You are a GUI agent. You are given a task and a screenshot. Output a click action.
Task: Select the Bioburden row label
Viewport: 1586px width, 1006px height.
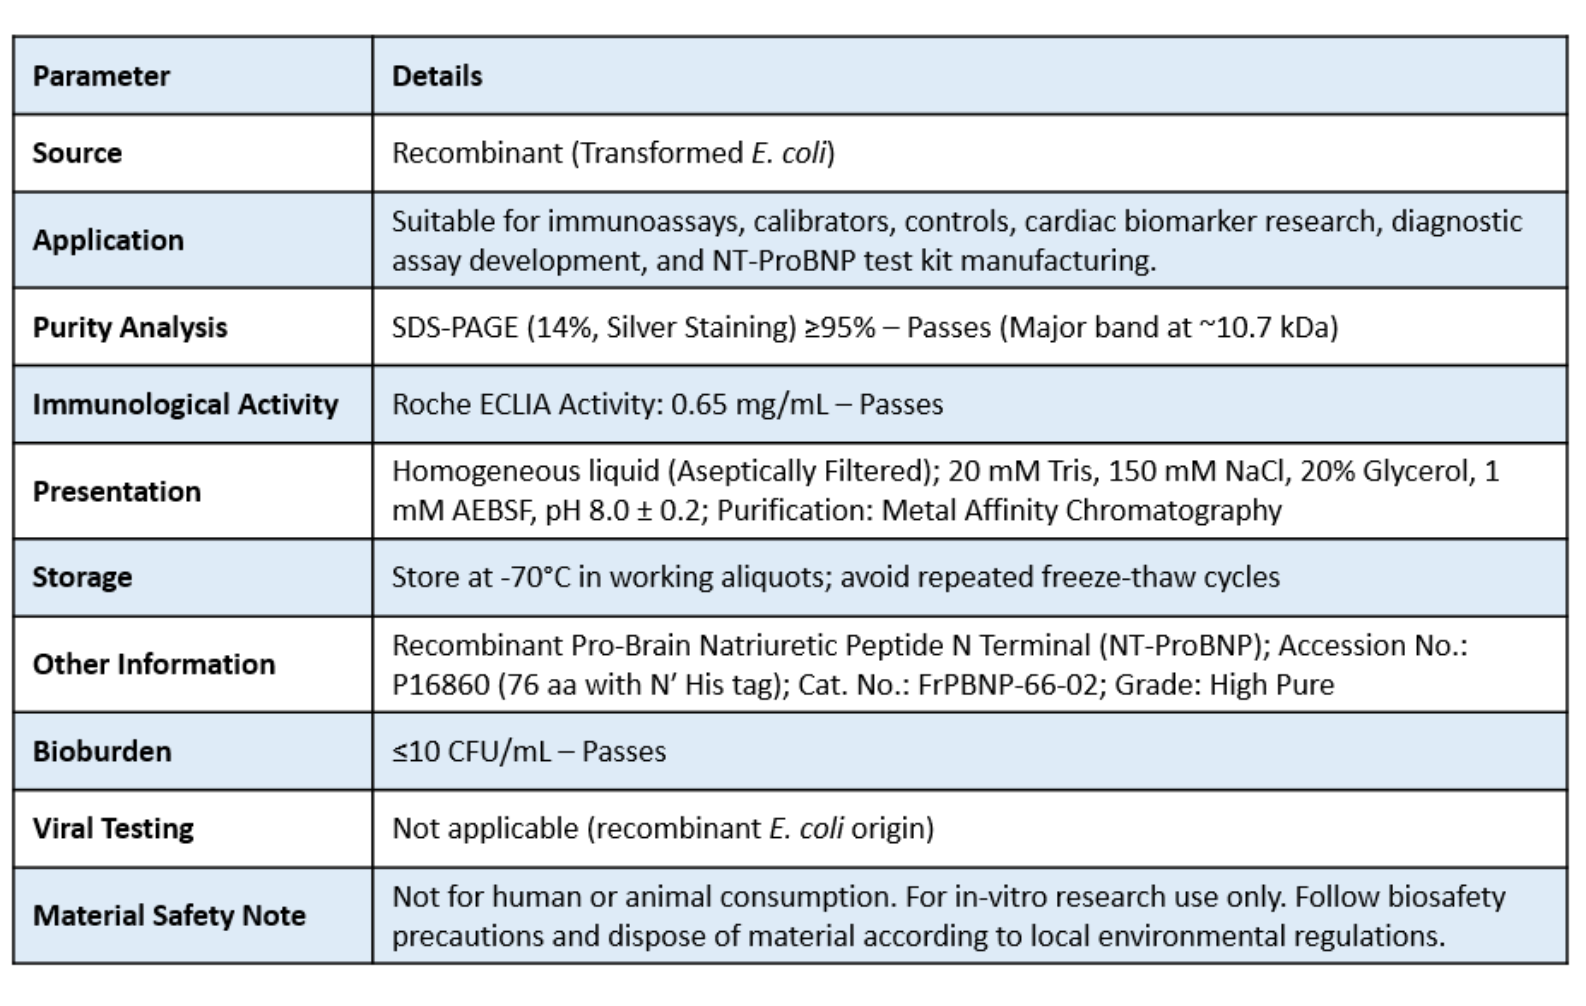(102, 751)
